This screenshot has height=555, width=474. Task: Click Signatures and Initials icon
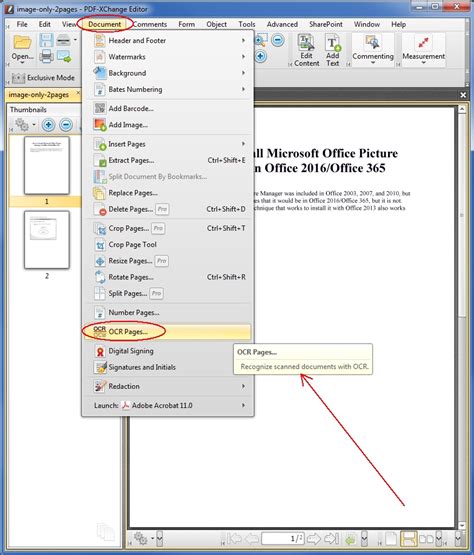click(x=100, y=367)
